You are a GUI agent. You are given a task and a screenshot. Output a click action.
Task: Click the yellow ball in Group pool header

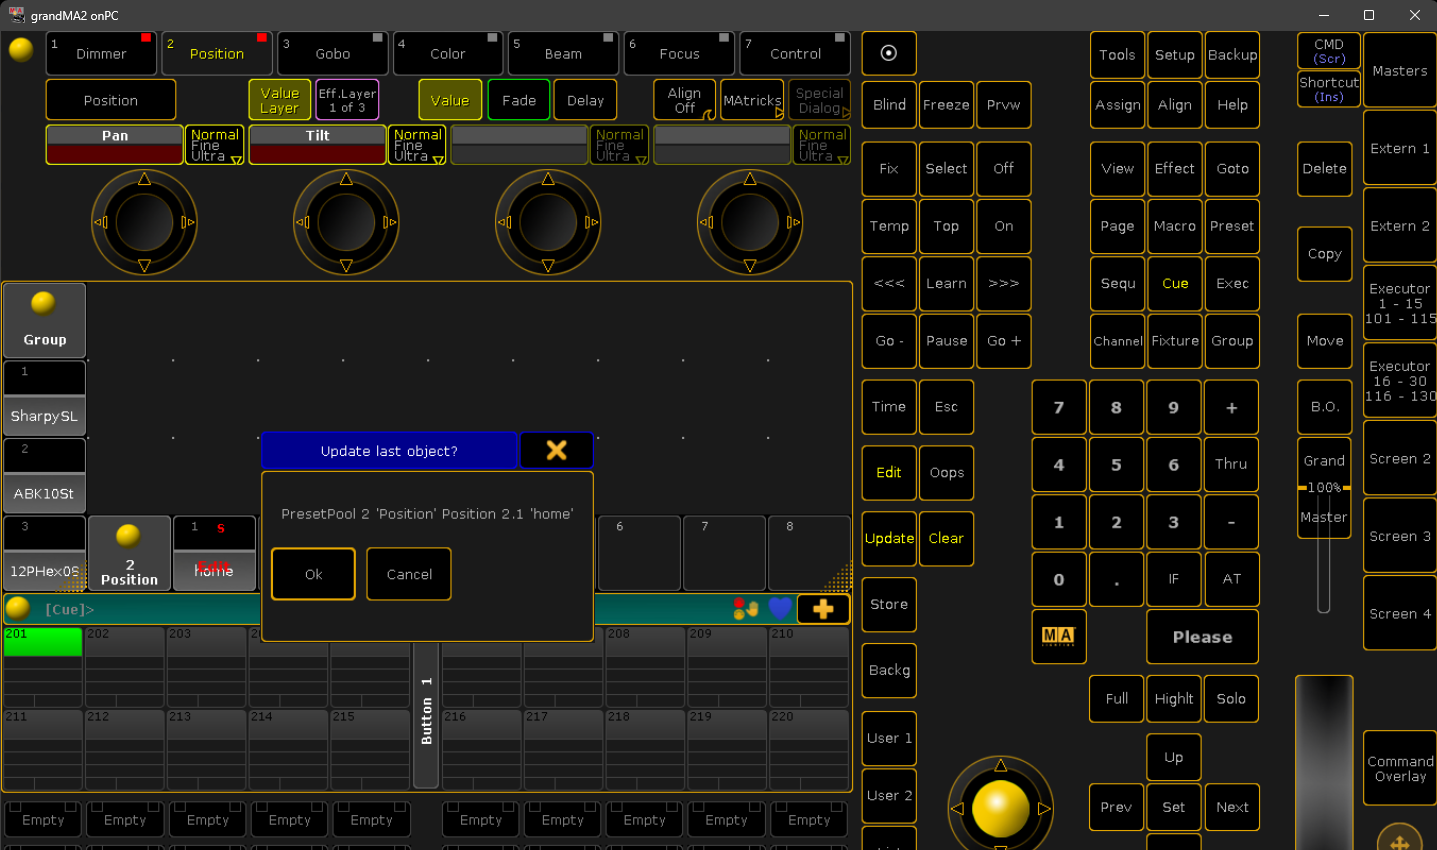click(43, 302)
